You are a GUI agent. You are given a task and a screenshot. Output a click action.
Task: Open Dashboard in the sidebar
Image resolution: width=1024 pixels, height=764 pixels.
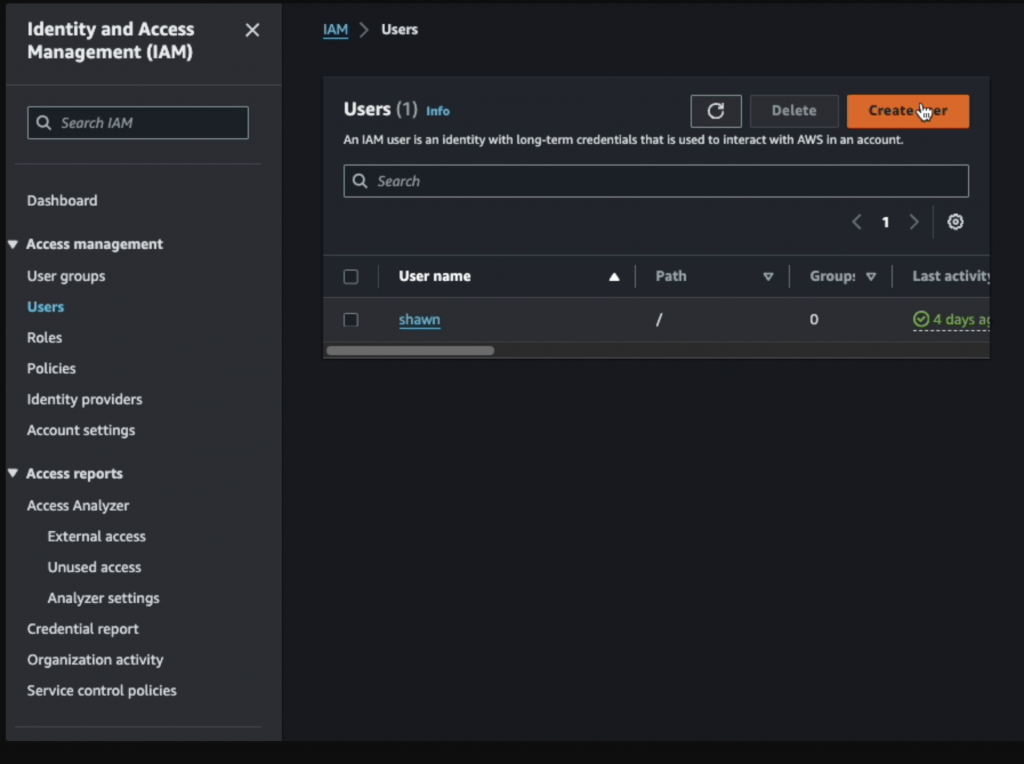[62, 200]
